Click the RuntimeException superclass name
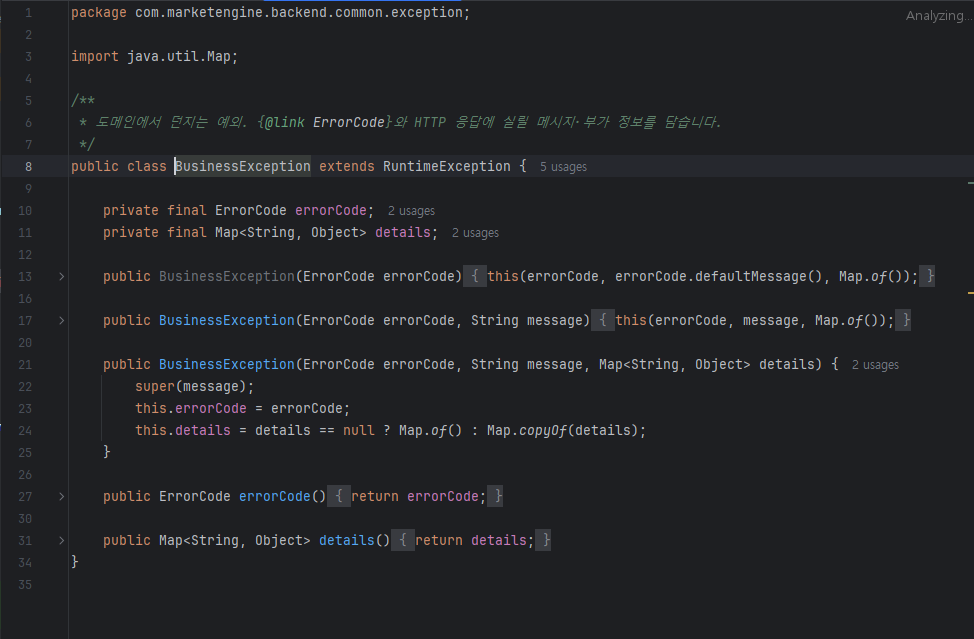 click(447, 166)
